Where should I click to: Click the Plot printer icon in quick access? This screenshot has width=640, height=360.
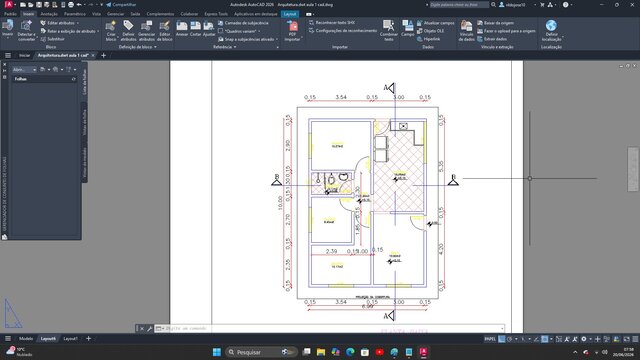pos(71,4)
